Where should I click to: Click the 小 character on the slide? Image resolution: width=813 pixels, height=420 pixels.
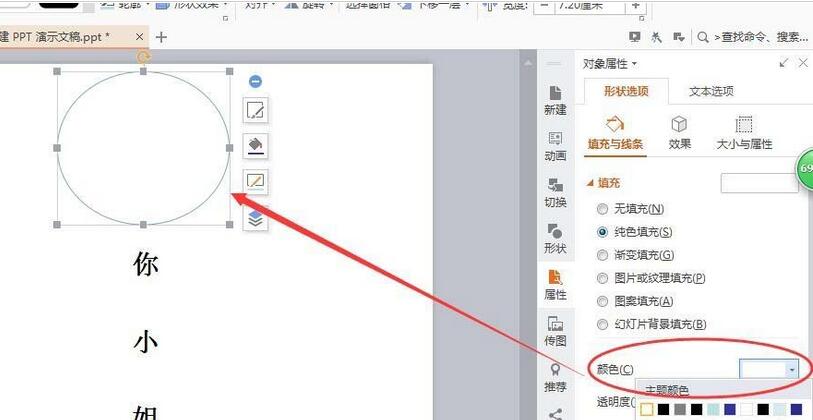click(x=146, y=342)
